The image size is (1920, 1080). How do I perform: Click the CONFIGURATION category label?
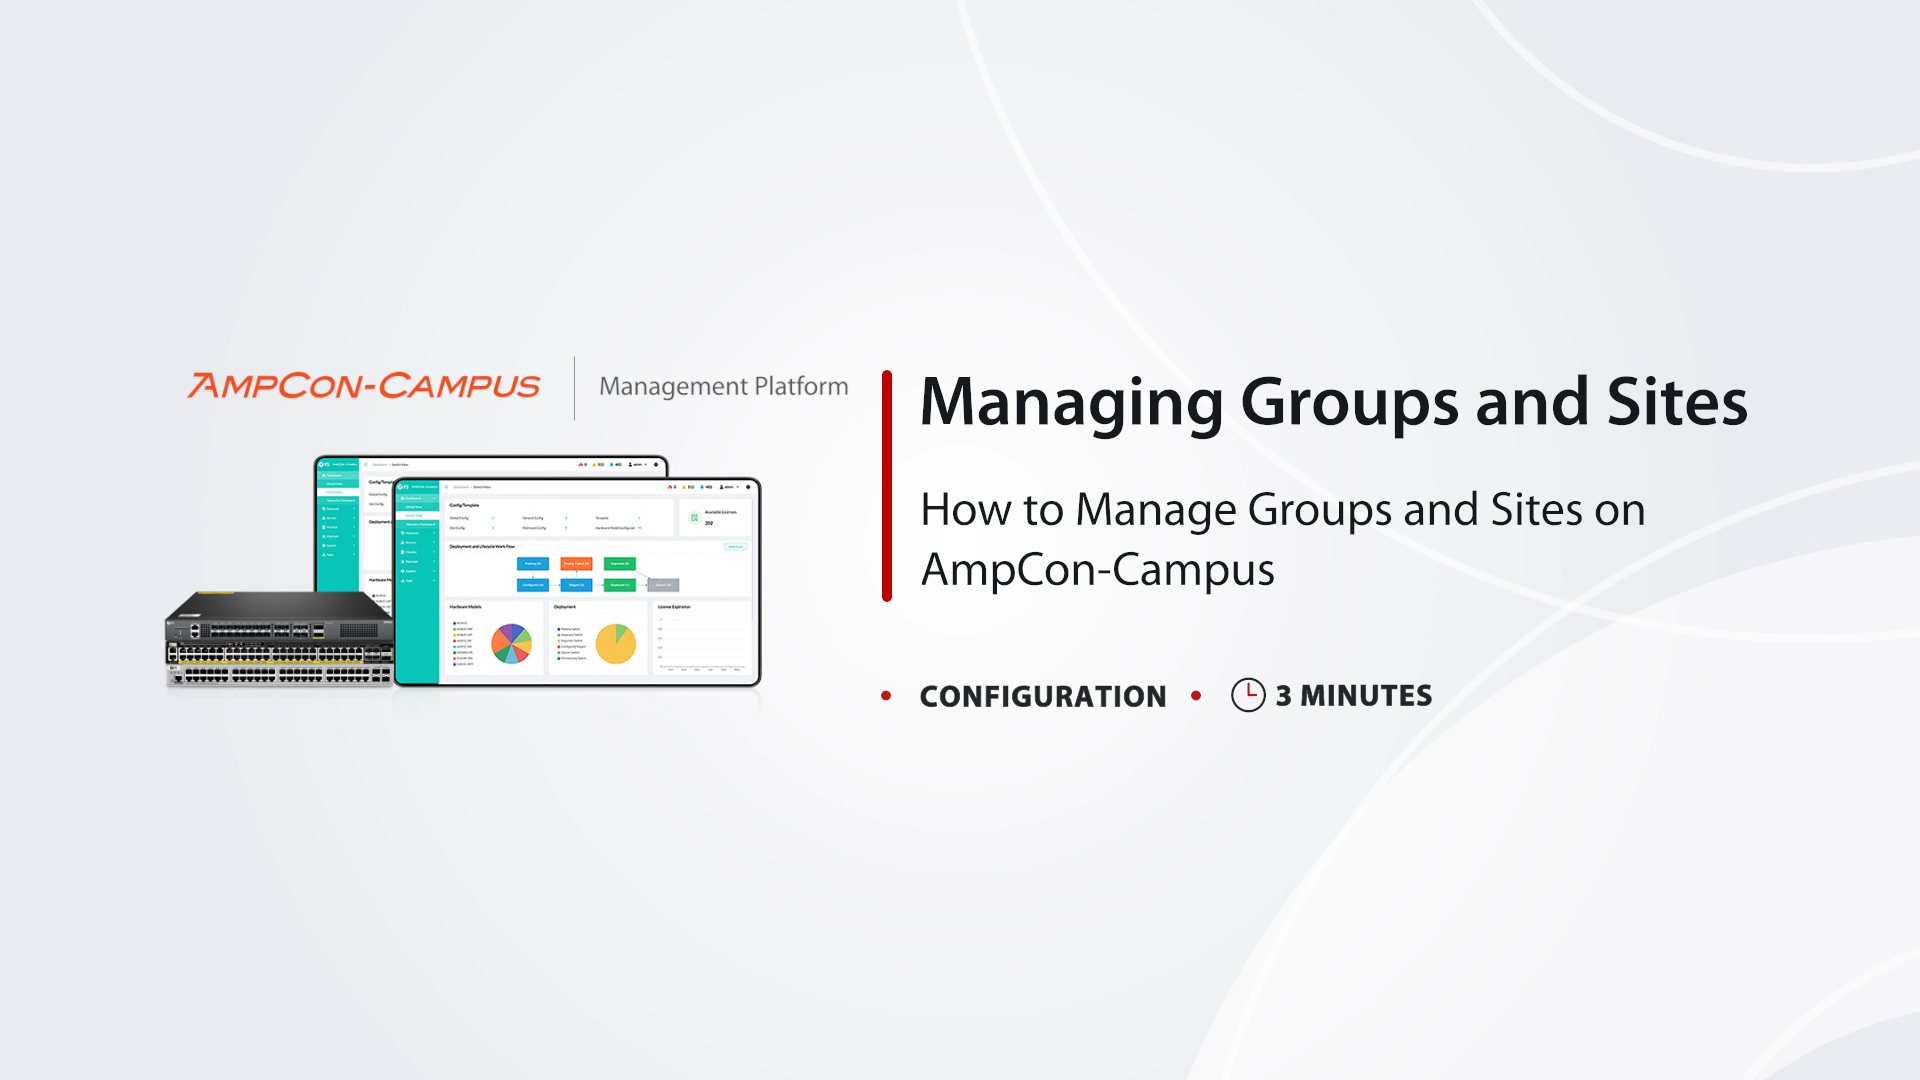pyautogui.click(x=1042, y=696)
